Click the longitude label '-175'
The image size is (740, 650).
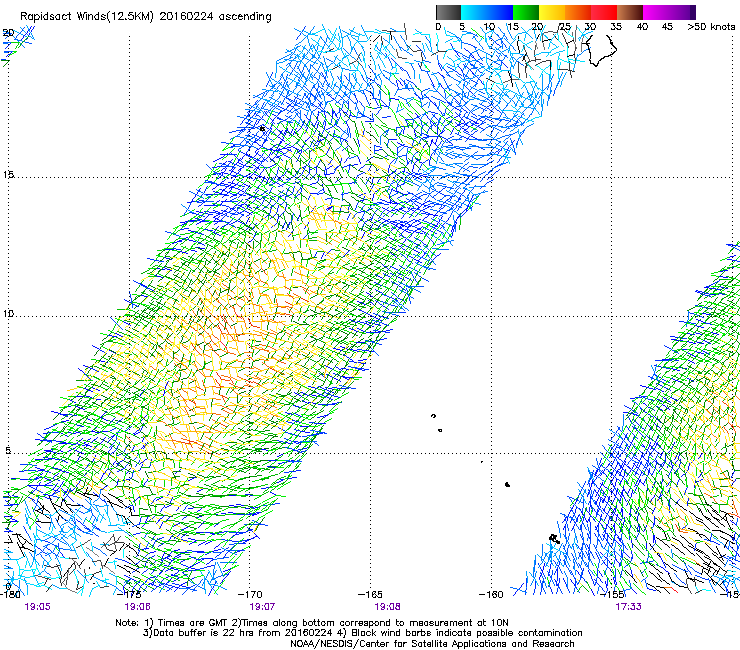(129, 594)
